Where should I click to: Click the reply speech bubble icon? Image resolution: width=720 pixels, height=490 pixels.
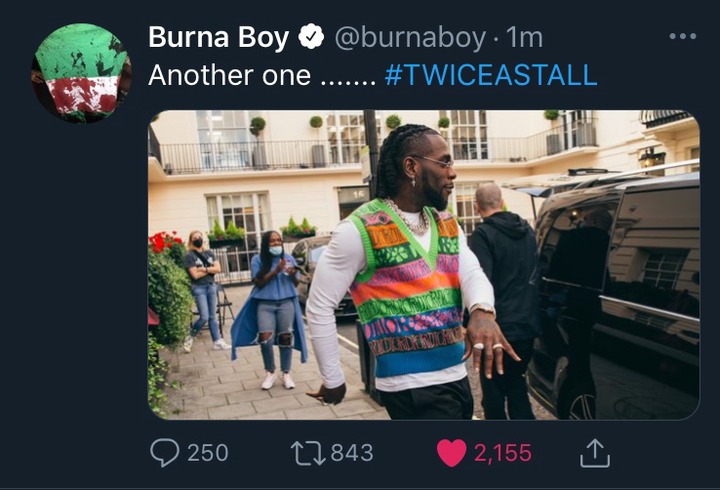pos(165,452)
